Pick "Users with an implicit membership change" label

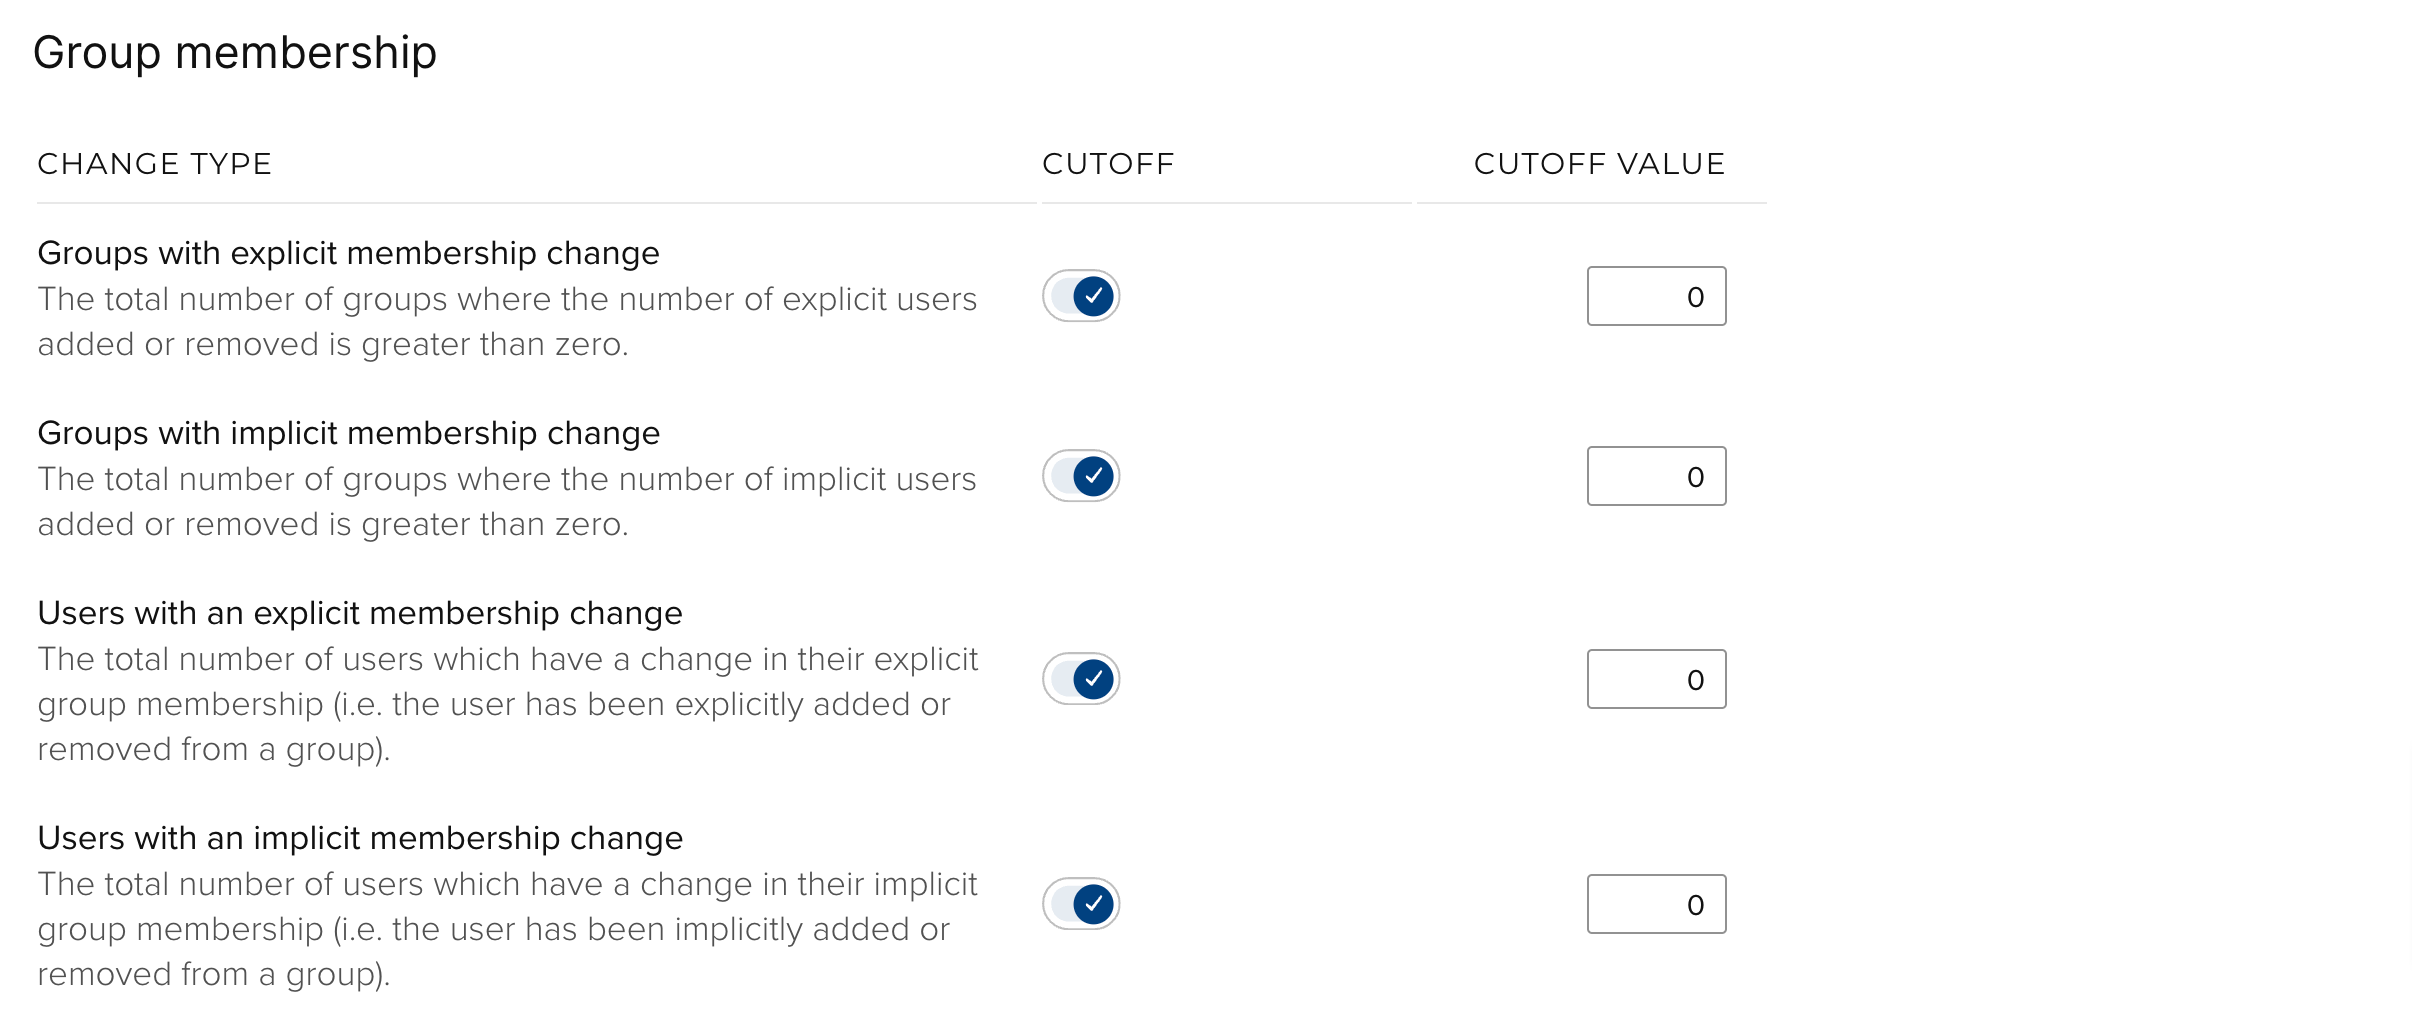(x=360, y=838)
